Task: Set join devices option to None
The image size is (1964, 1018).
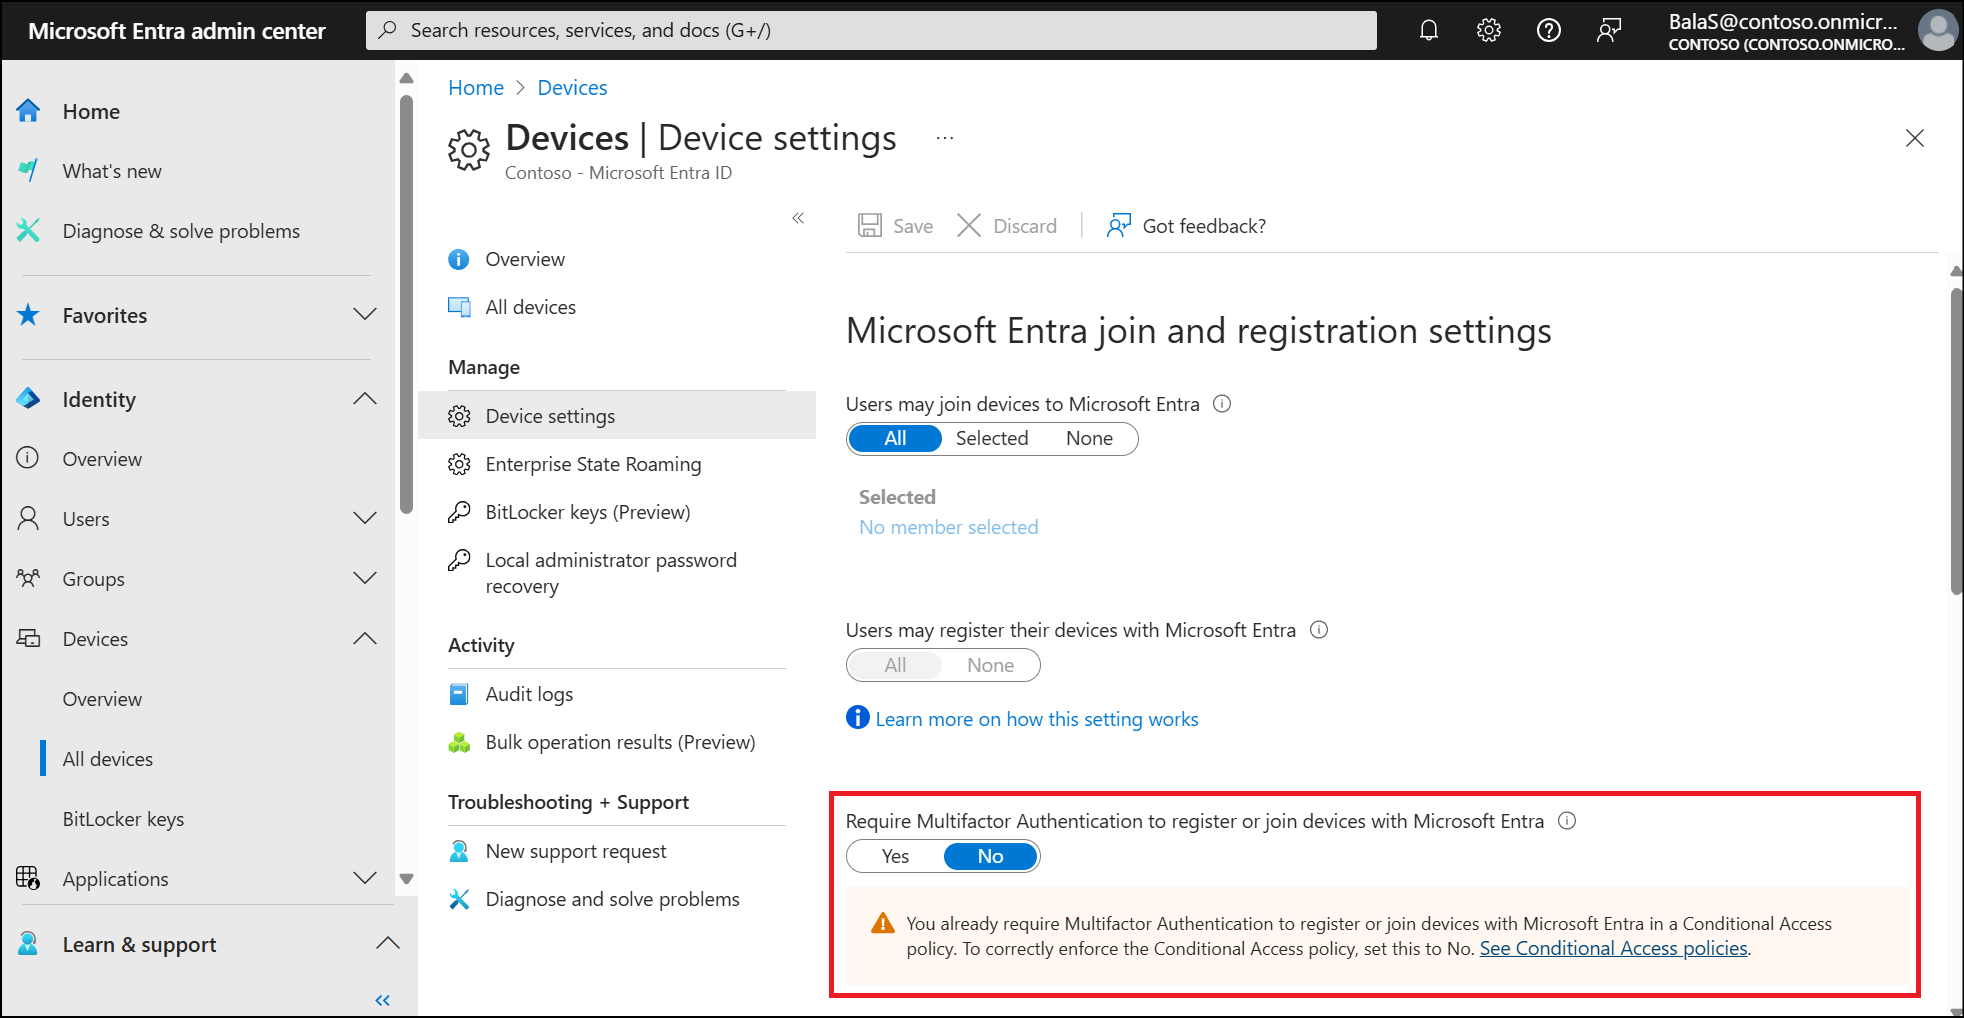Action: 1089,439
